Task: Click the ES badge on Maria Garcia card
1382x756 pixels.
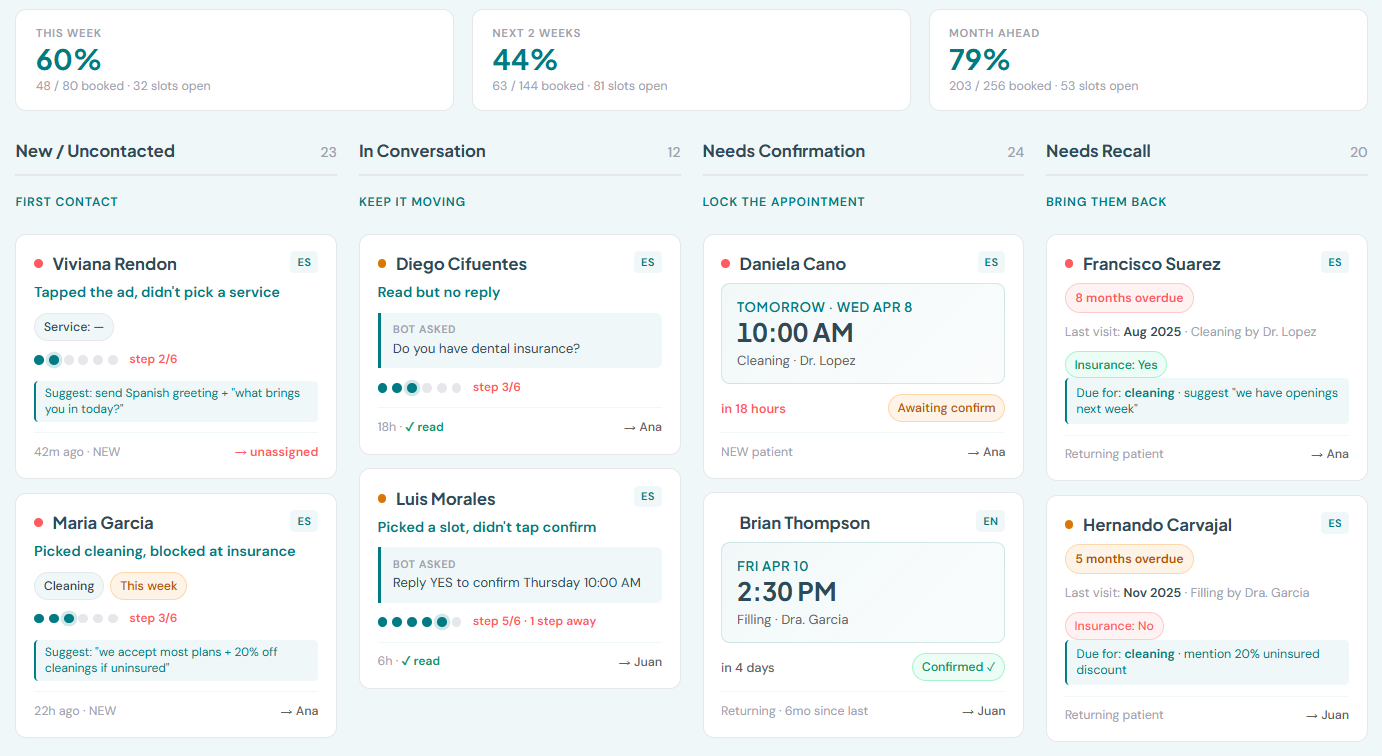Action: point(304,521)
